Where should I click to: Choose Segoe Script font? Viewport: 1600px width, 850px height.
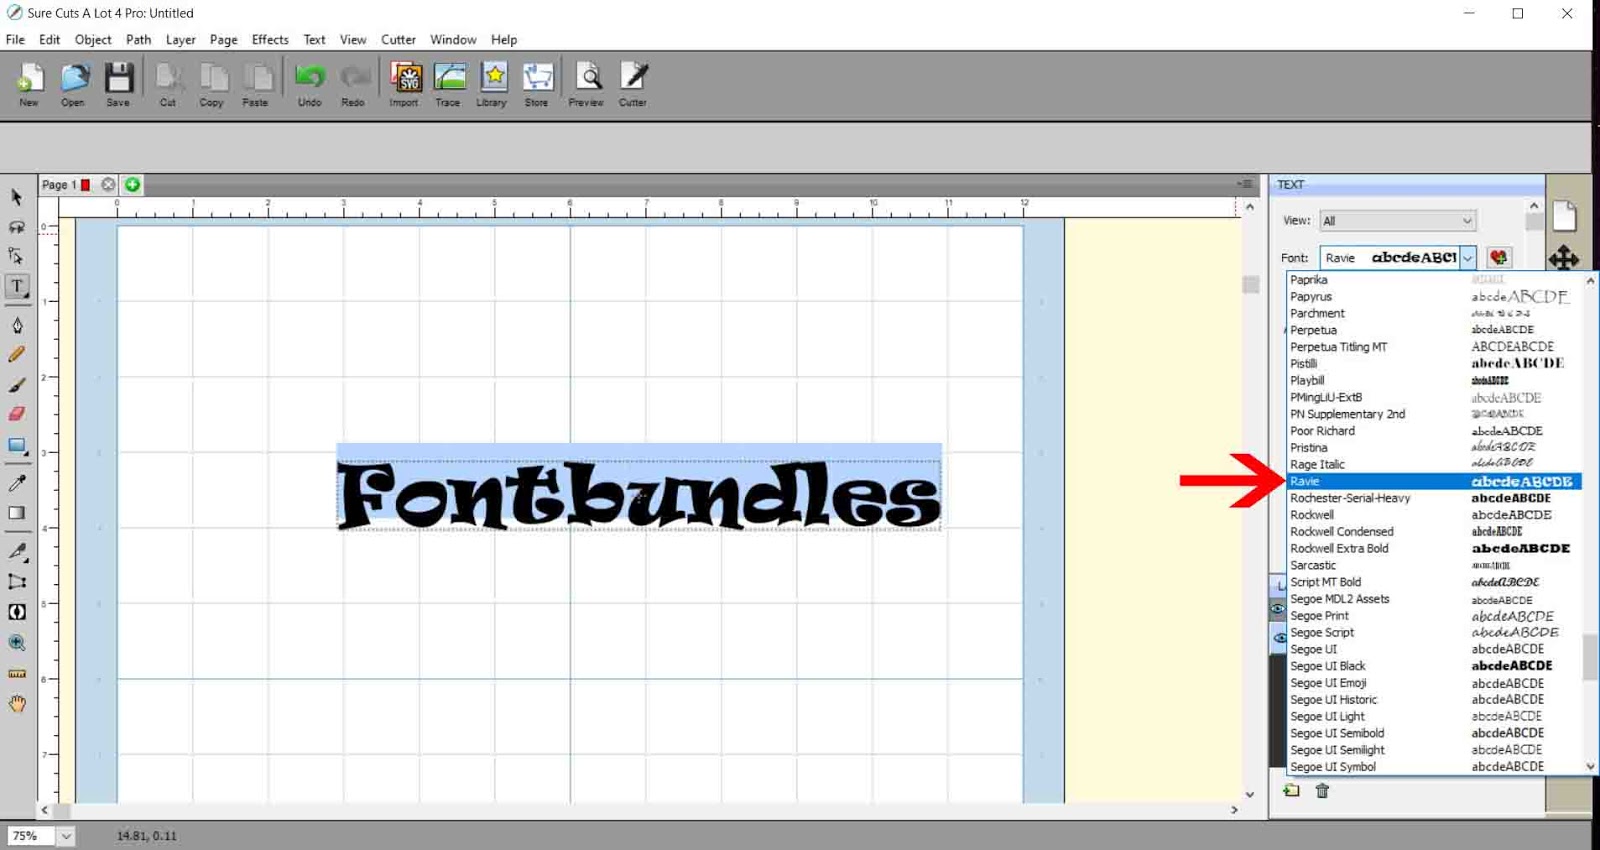click(1434, 633)
